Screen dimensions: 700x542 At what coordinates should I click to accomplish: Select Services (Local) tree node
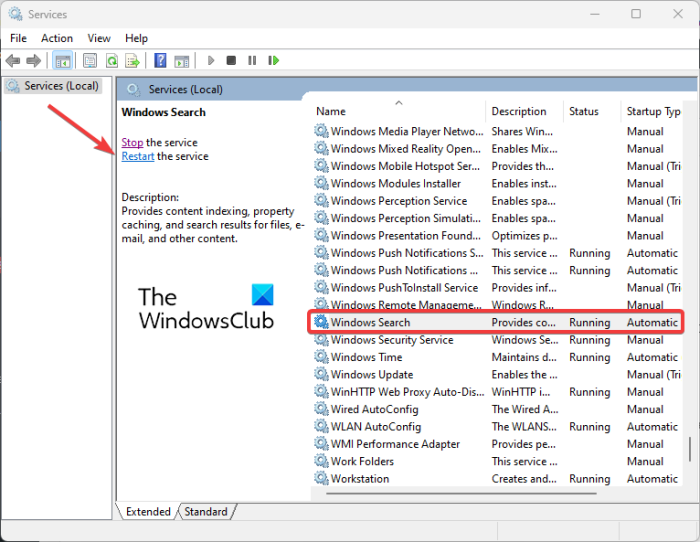click(x=54, y=86)
